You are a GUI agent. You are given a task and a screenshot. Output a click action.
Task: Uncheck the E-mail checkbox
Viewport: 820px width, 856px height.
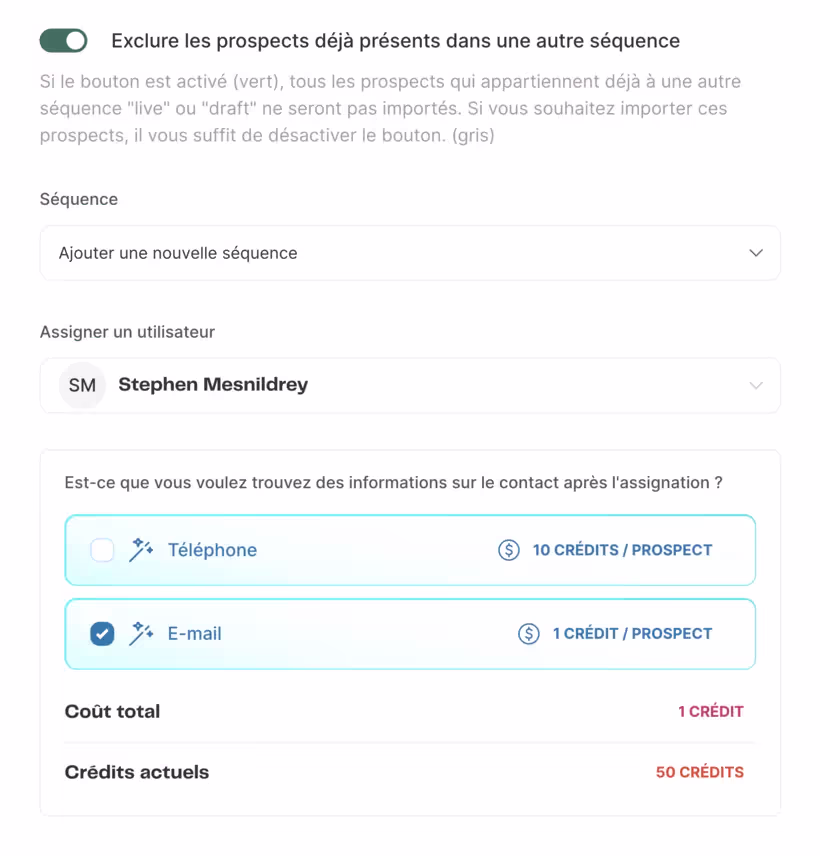tap(102, 634)
